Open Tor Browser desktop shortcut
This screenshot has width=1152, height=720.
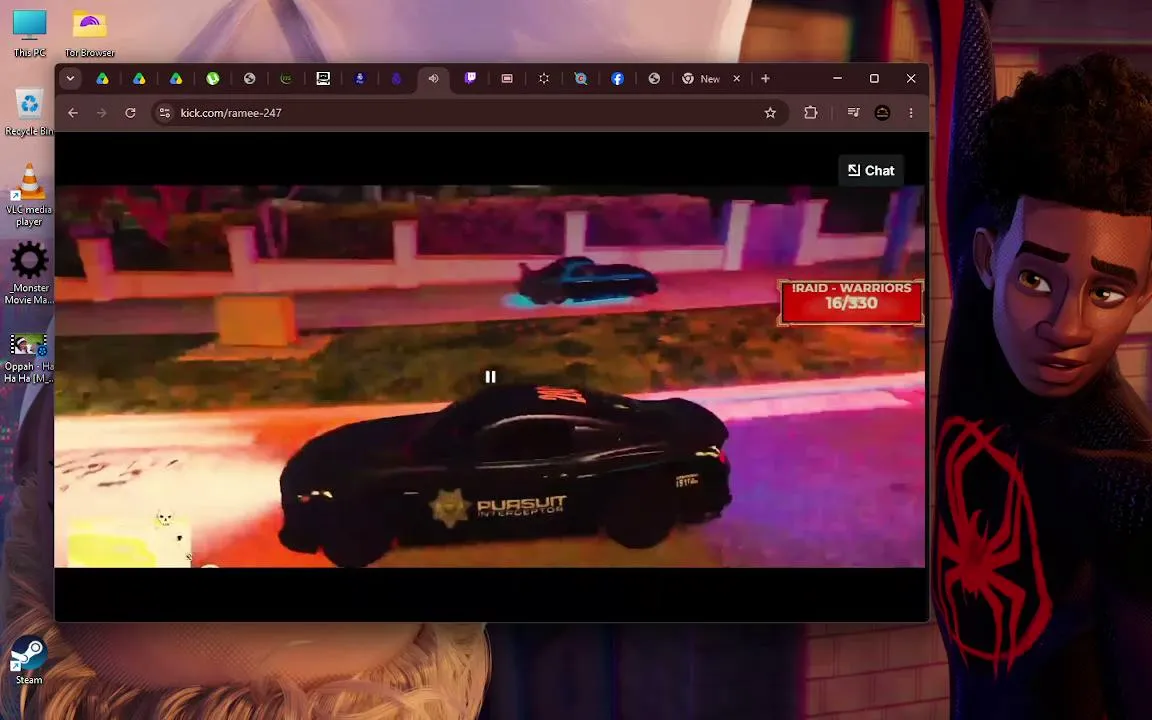[x=90, y=33]
